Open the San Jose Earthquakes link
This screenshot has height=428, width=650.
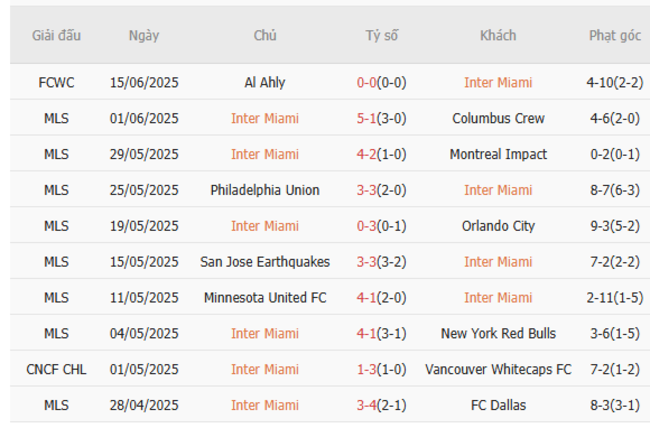(x=264, y=262)
